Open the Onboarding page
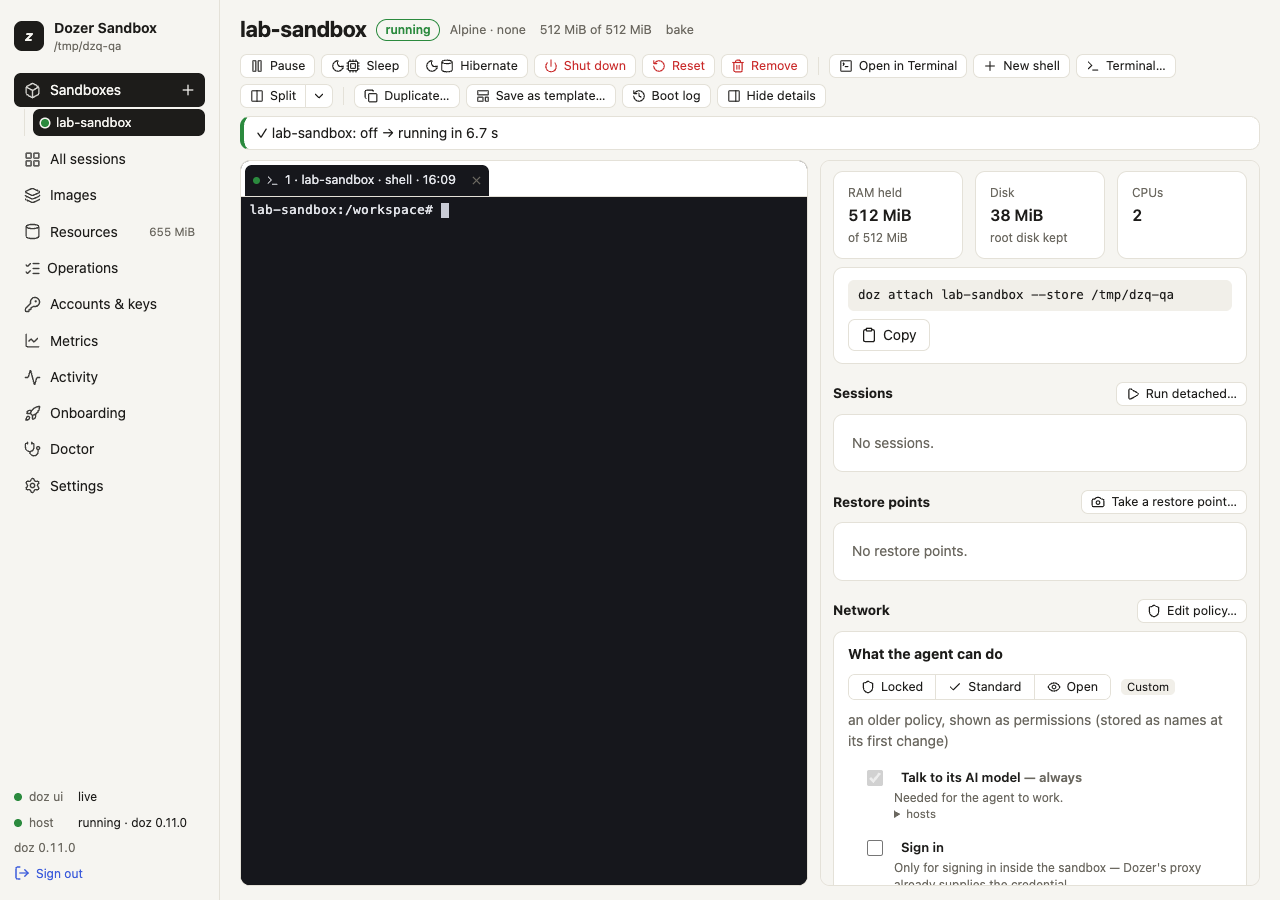Screen dimensions: 1280x900 point(109,413)
